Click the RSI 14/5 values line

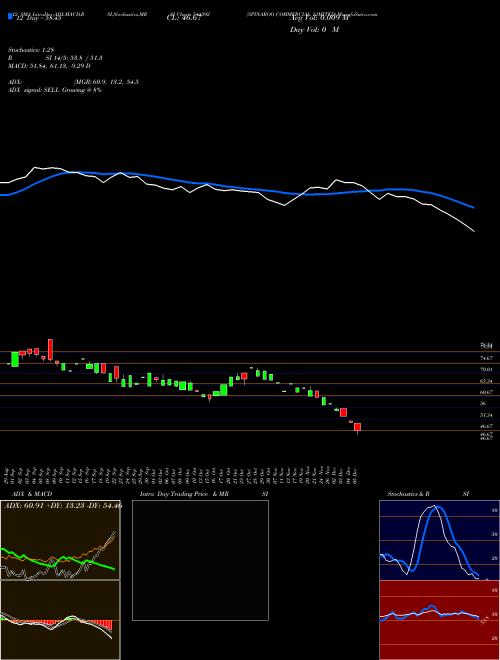[x=55, y=58]
